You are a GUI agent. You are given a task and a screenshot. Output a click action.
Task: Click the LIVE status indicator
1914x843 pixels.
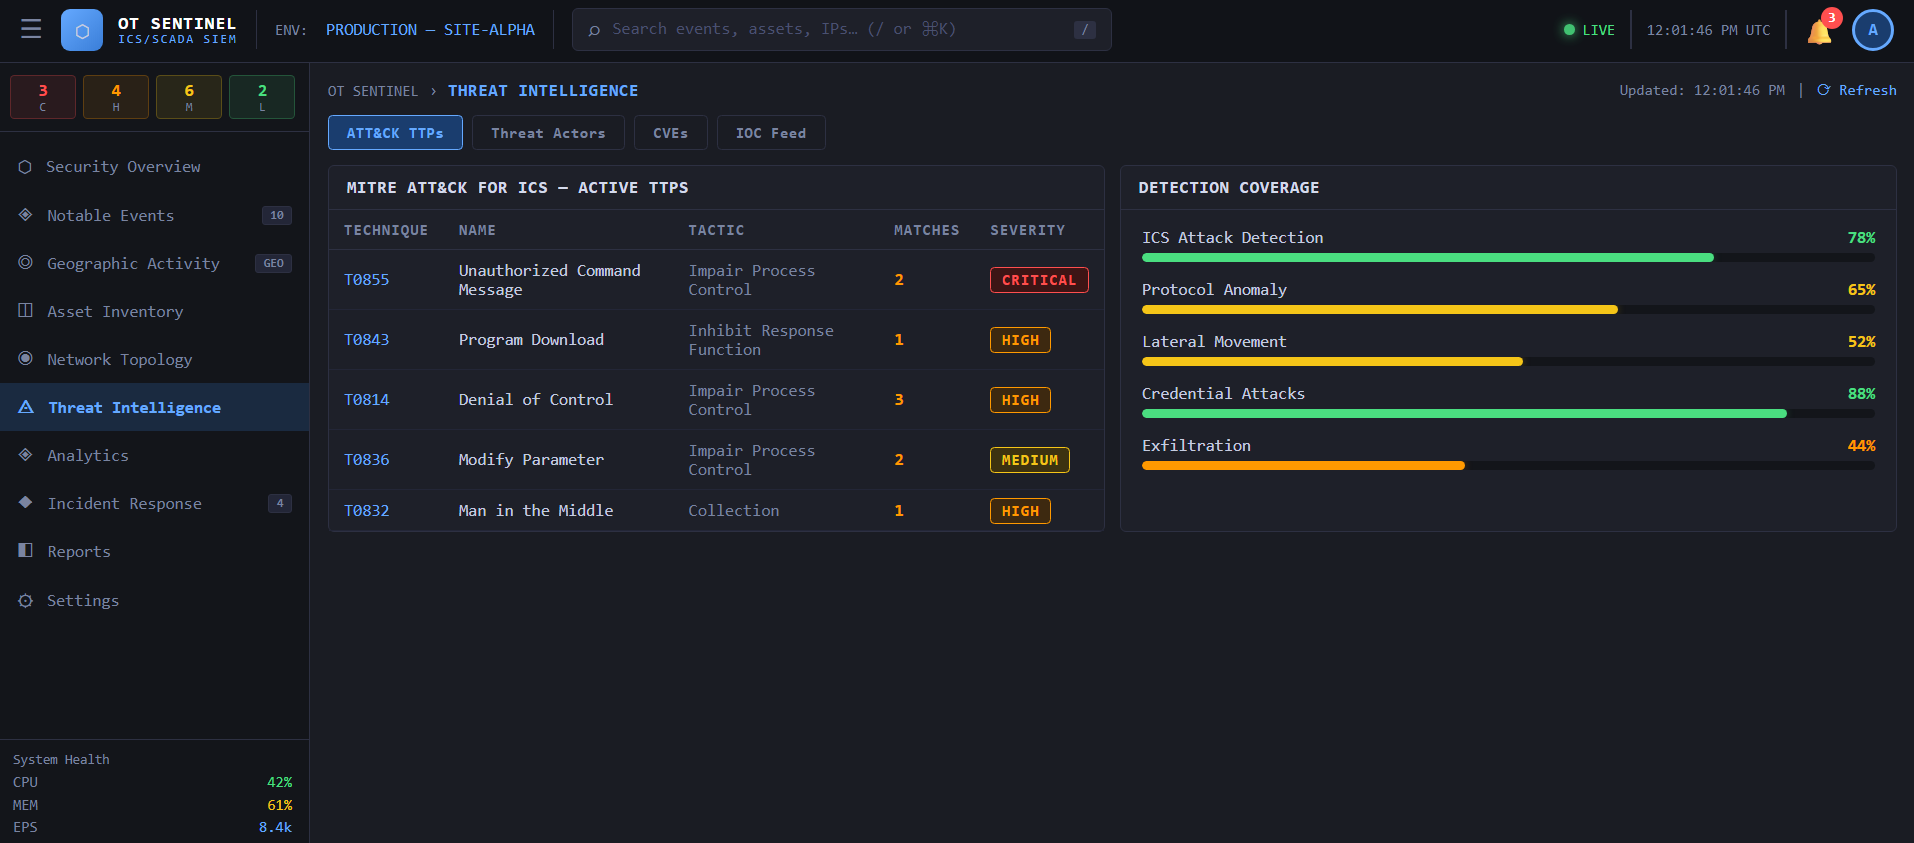[1589, 30]
